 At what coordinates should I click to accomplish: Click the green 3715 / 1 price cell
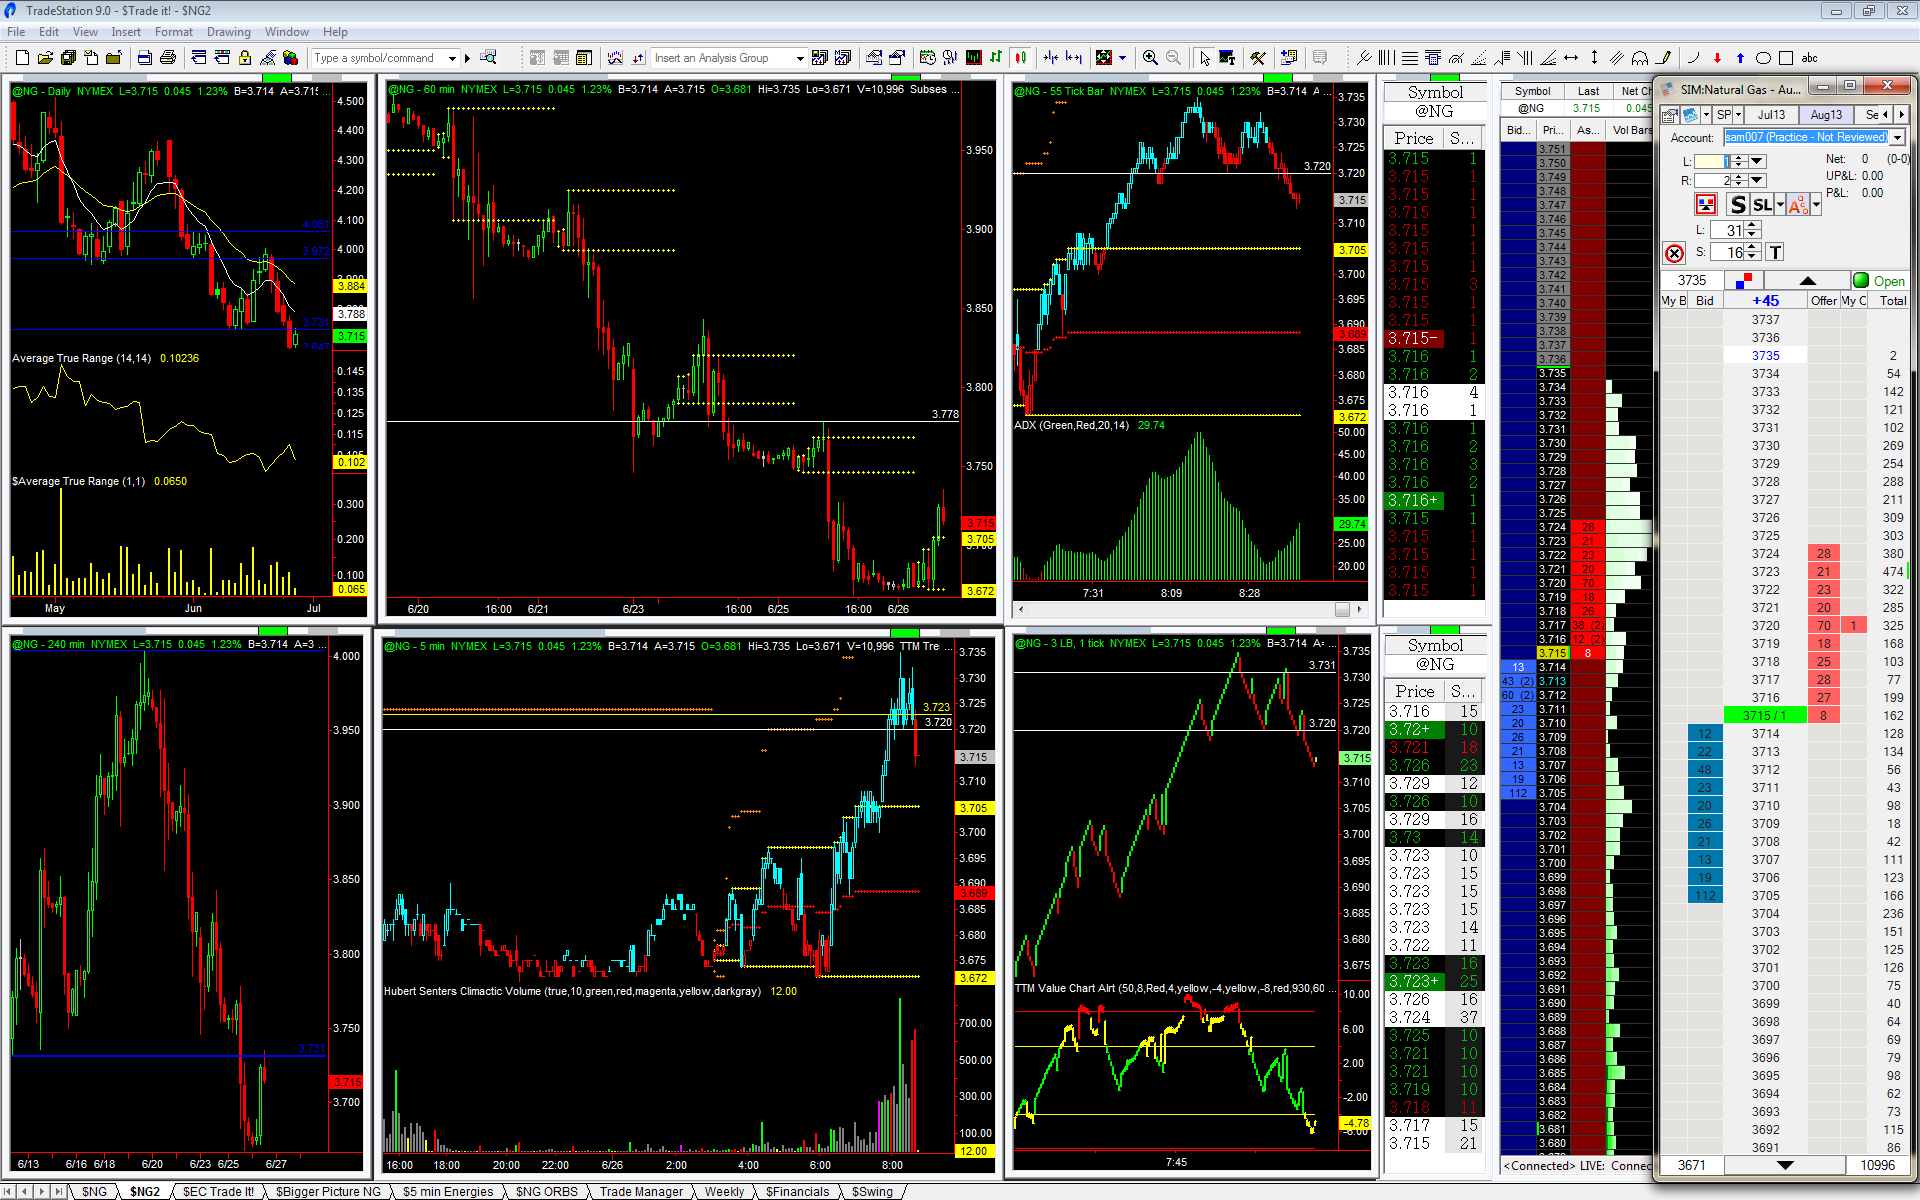tap(1765, 715)
